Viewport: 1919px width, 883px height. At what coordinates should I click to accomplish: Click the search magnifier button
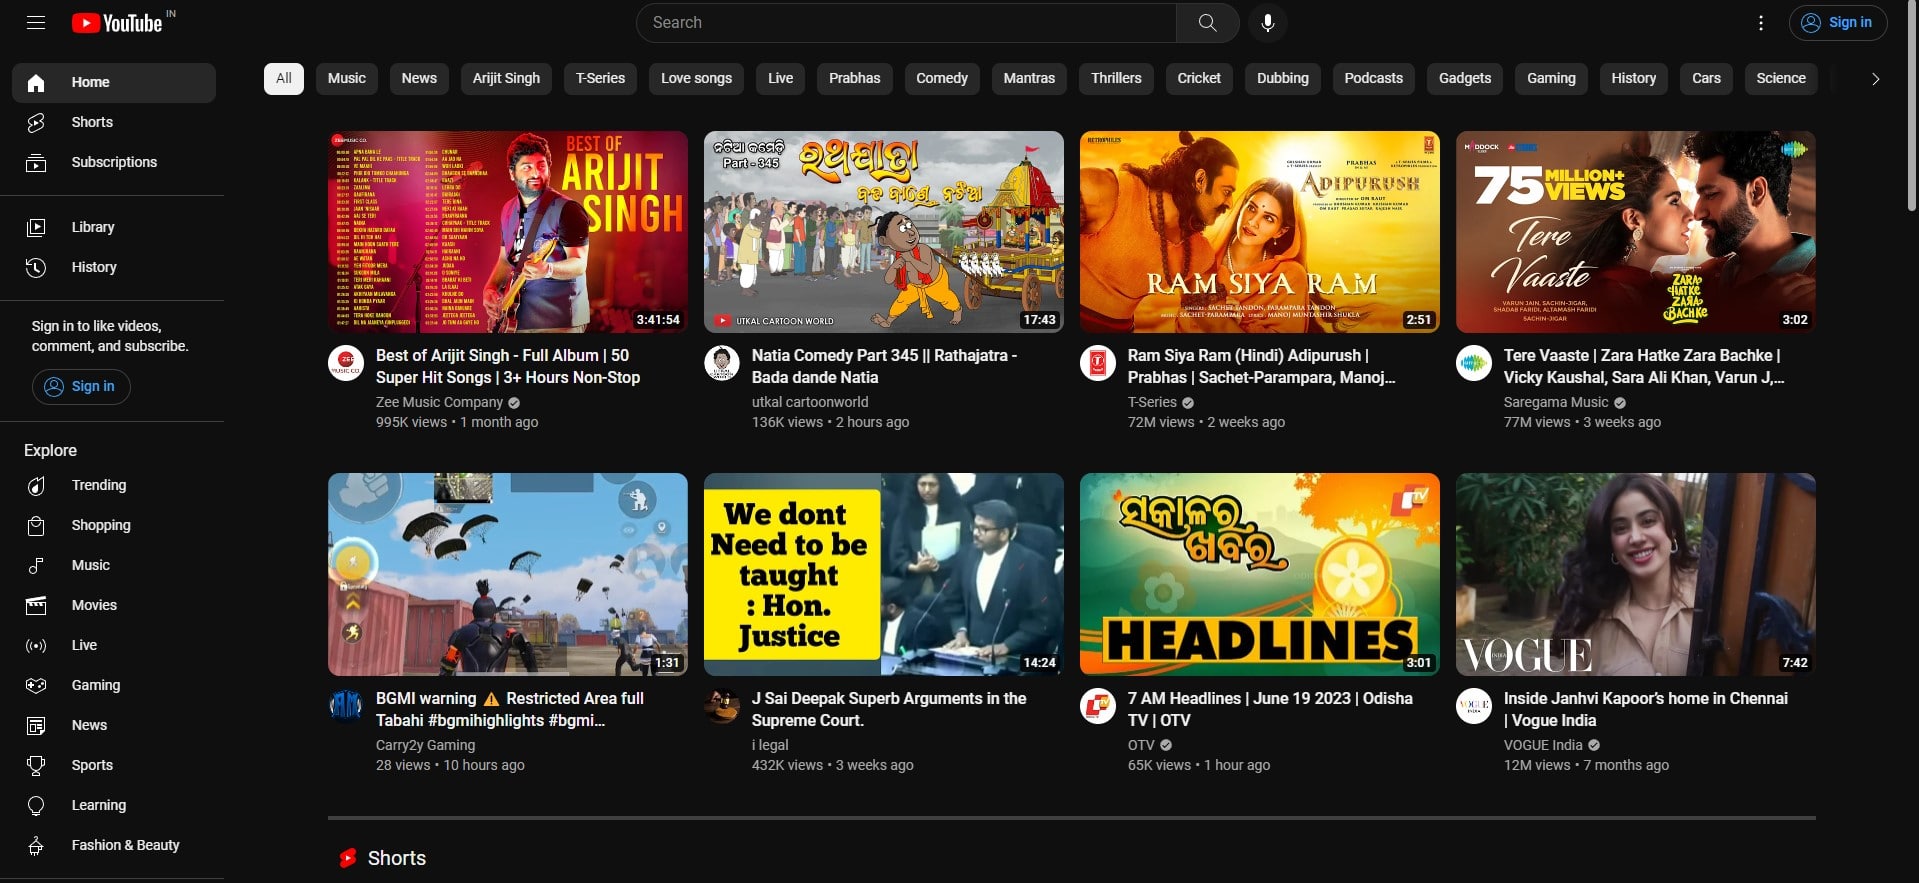point(1208,23)
